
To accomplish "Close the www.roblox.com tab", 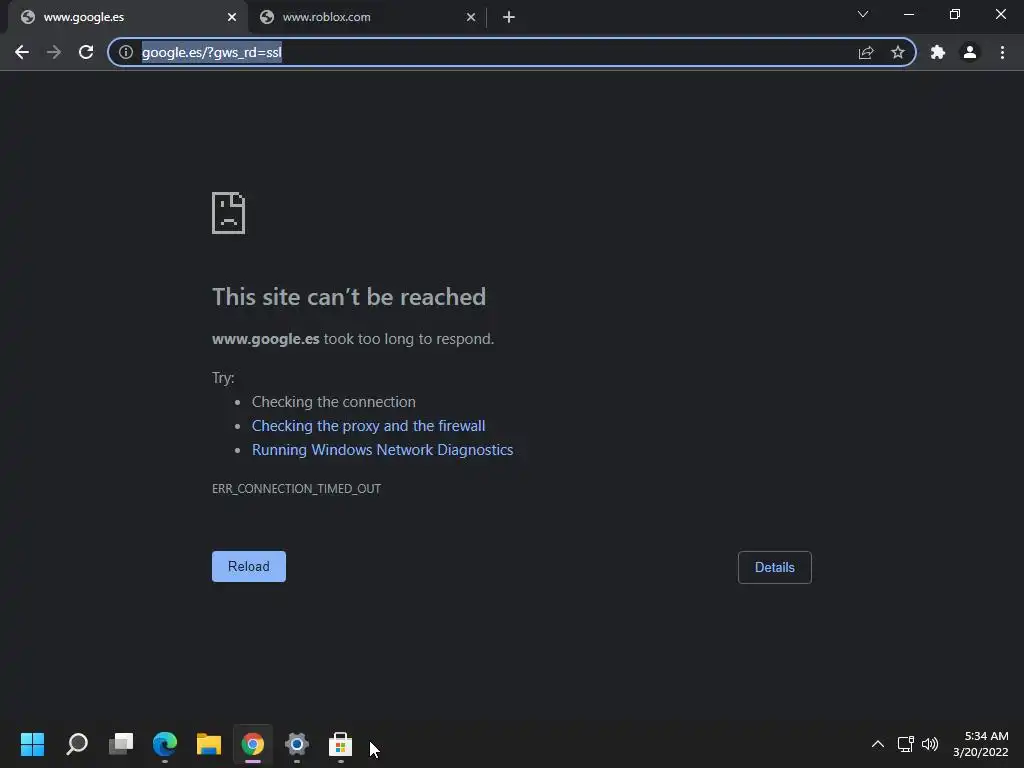I will 471,17.
